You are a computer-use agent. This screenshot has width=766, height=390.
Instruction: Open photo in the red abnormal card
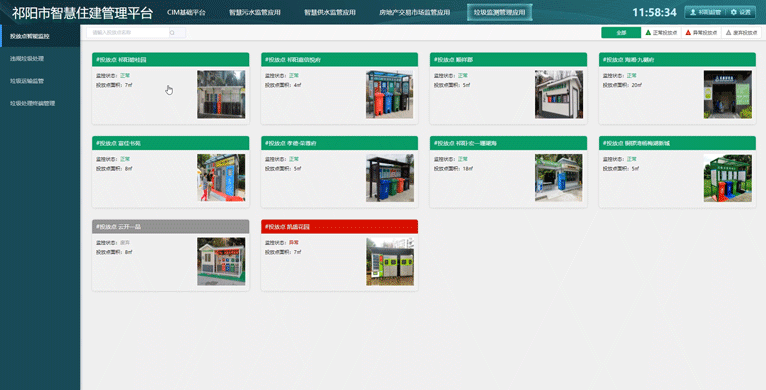coord(390,261)
